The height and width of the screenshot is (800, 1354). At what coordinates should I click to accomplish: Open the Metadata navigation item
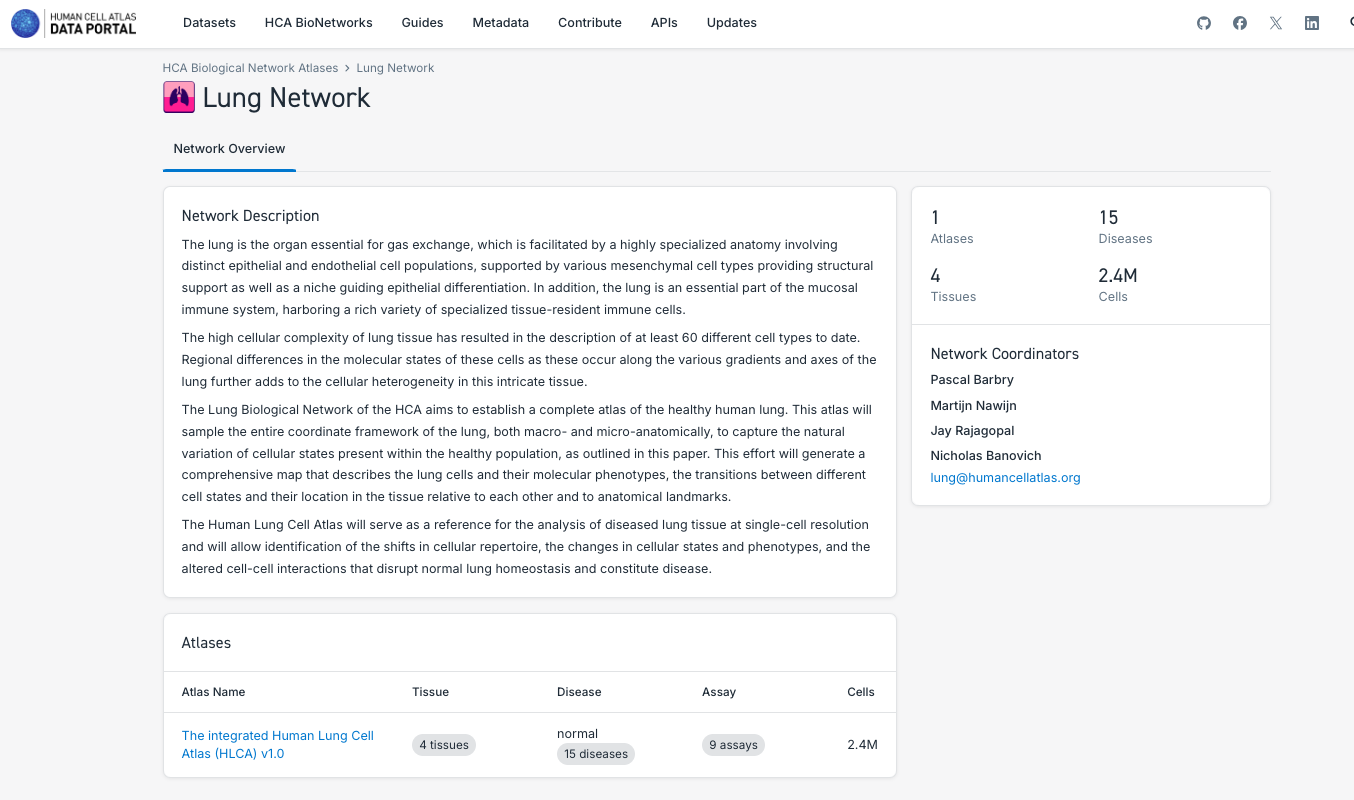click(500, 23)
